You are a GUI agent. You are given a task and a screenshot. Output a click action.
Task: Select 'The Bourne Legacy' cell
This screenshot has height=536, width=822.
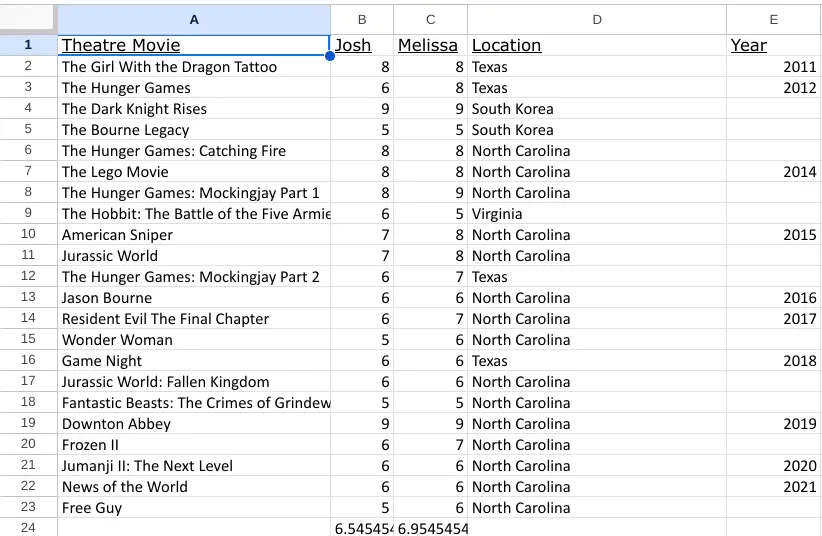pyautogui.click(x=194, y=130)
